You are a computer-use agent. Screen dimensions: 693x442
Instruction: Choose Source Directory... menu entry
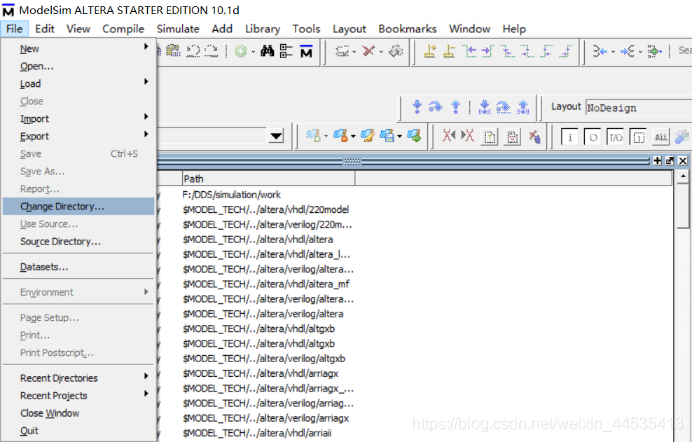78,241
